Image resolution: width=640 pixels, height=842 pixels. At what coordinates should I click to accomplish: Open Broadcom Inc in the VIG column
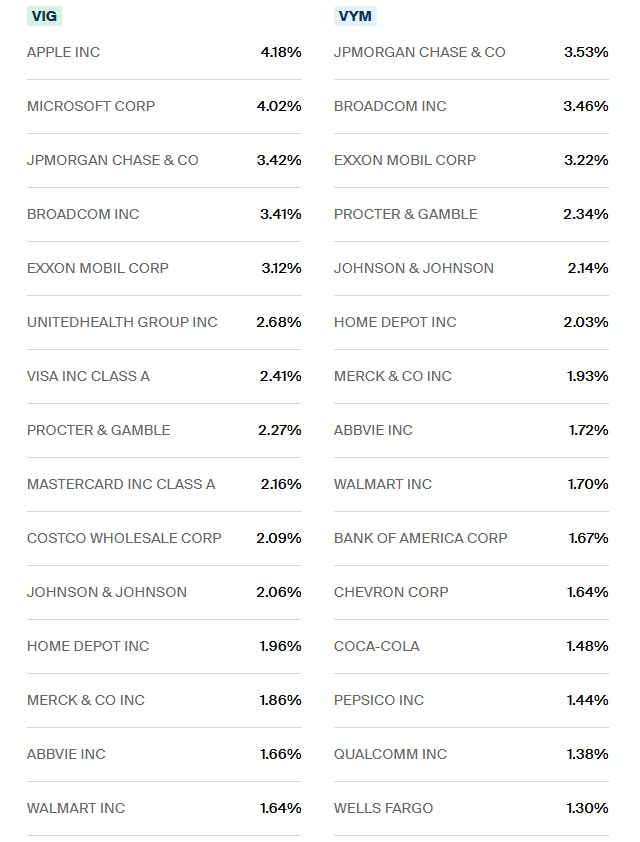83,214
